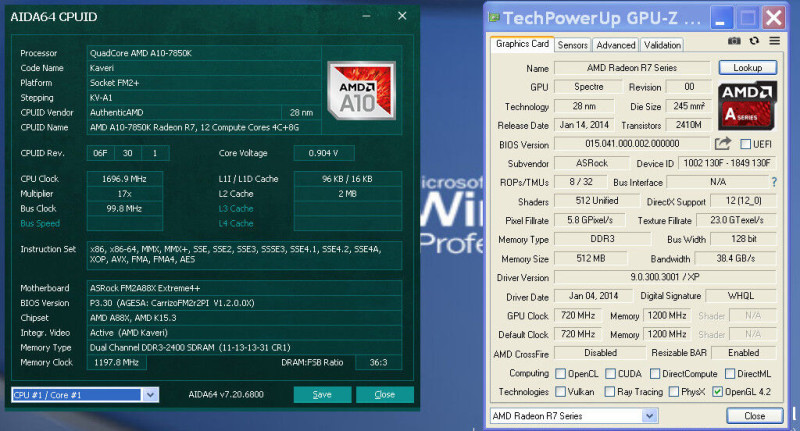Enable the OpenCL checkbox
The height and width of the screenshot is (431, 800).
[560, 374]
